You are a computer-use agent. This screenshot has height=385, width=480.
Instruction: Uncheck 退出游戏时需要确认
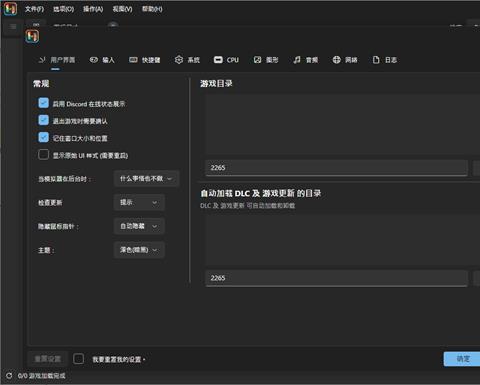43,120
